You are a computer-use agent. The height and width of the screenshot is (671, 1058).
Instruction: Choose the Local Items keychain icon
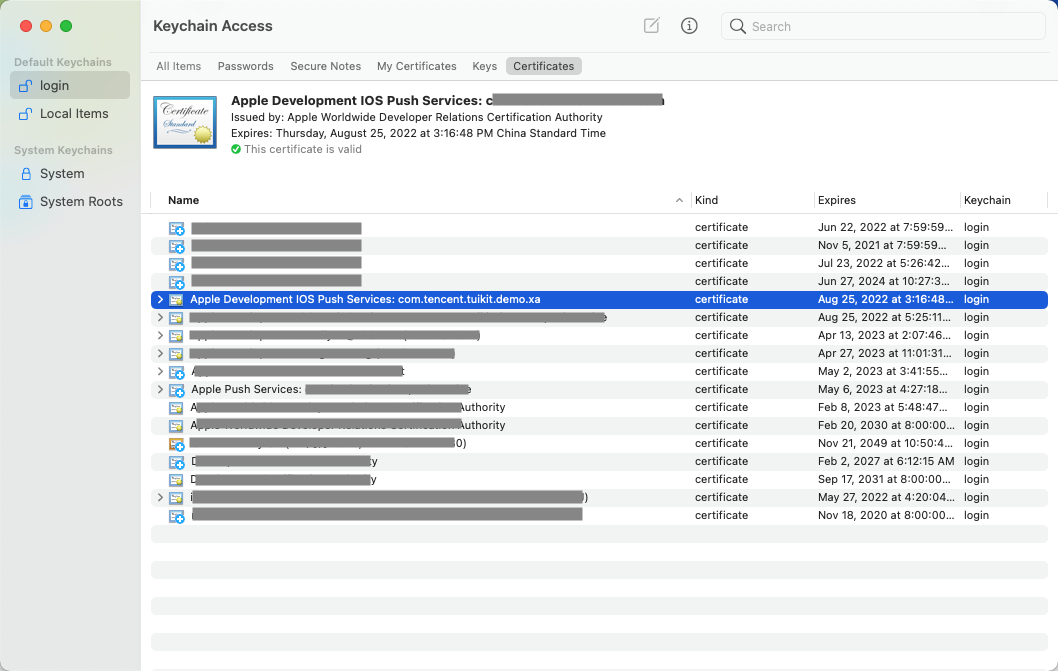[25, 114]
